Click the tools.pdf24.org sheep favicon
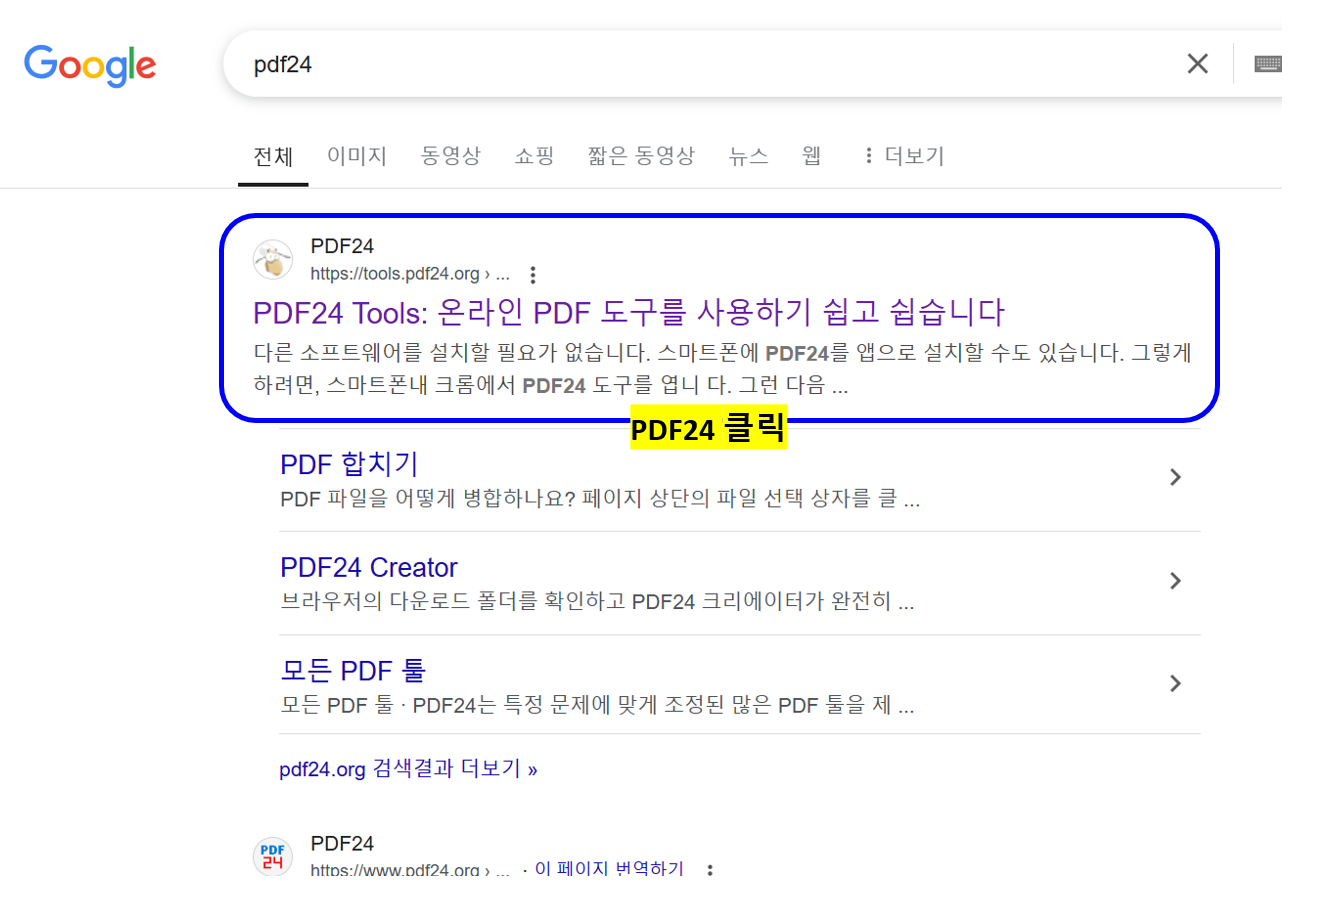This screenshot has height=916, width=1324. [x=272, y=260]
